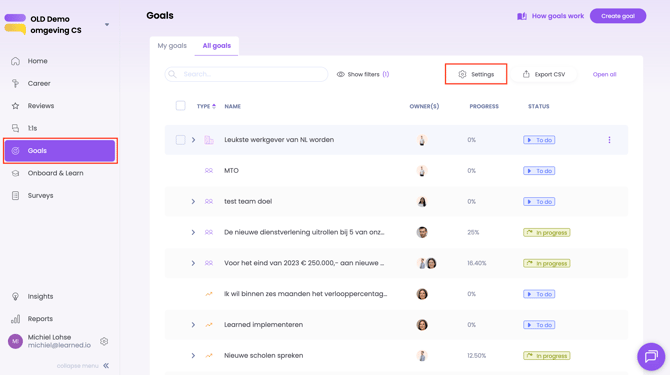This screenshot has height=375, width=670.
Task: Toggle the select-all checkbox in table header
Action: point(180,105)
